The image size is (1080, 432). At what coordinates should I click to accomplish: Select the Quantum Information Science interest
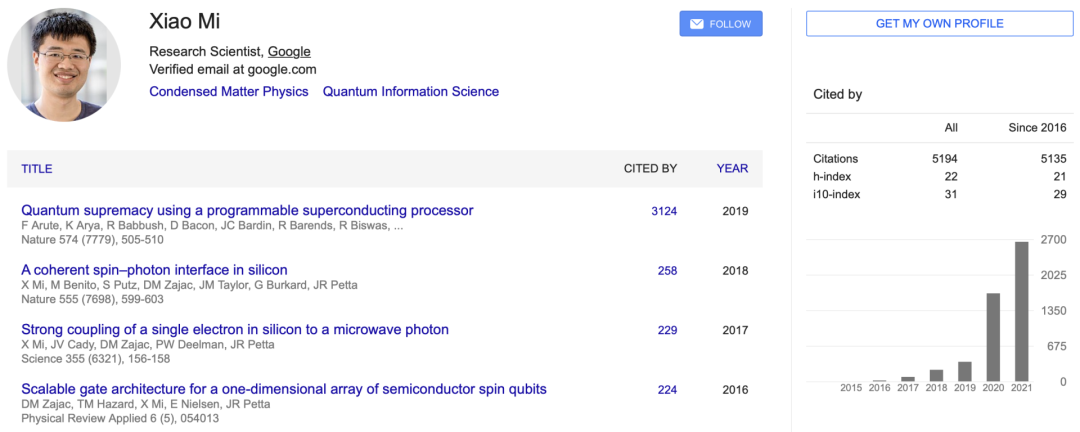[410, 91]
